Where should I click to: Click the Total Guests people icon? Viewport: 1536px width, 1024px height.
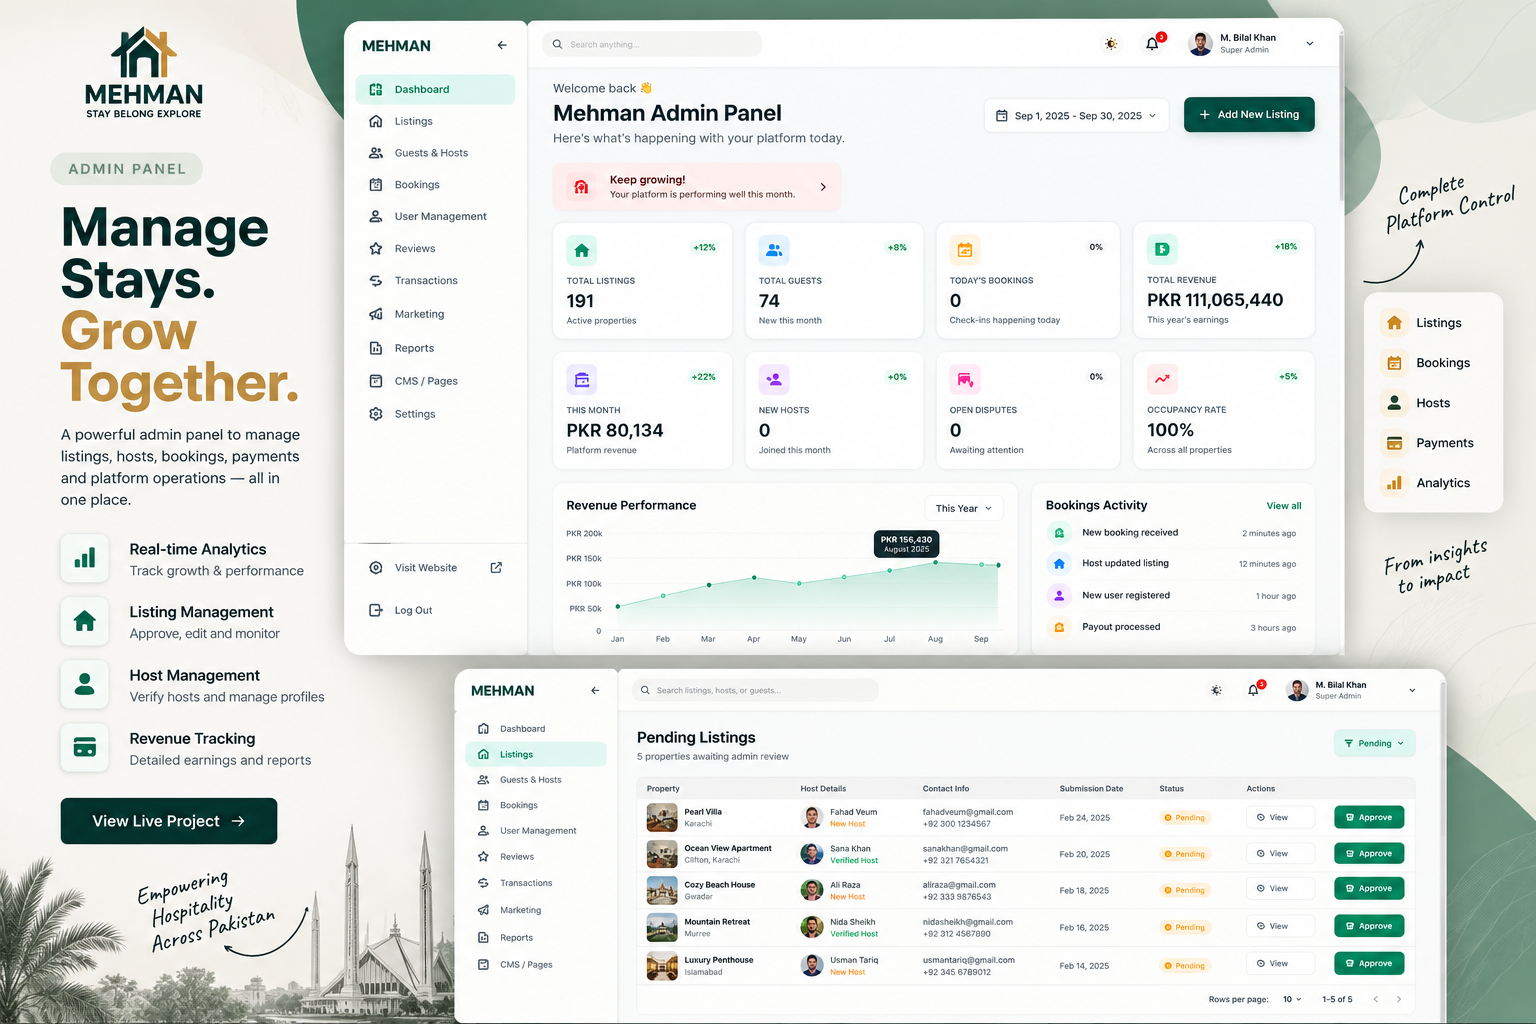pos(774,250)
